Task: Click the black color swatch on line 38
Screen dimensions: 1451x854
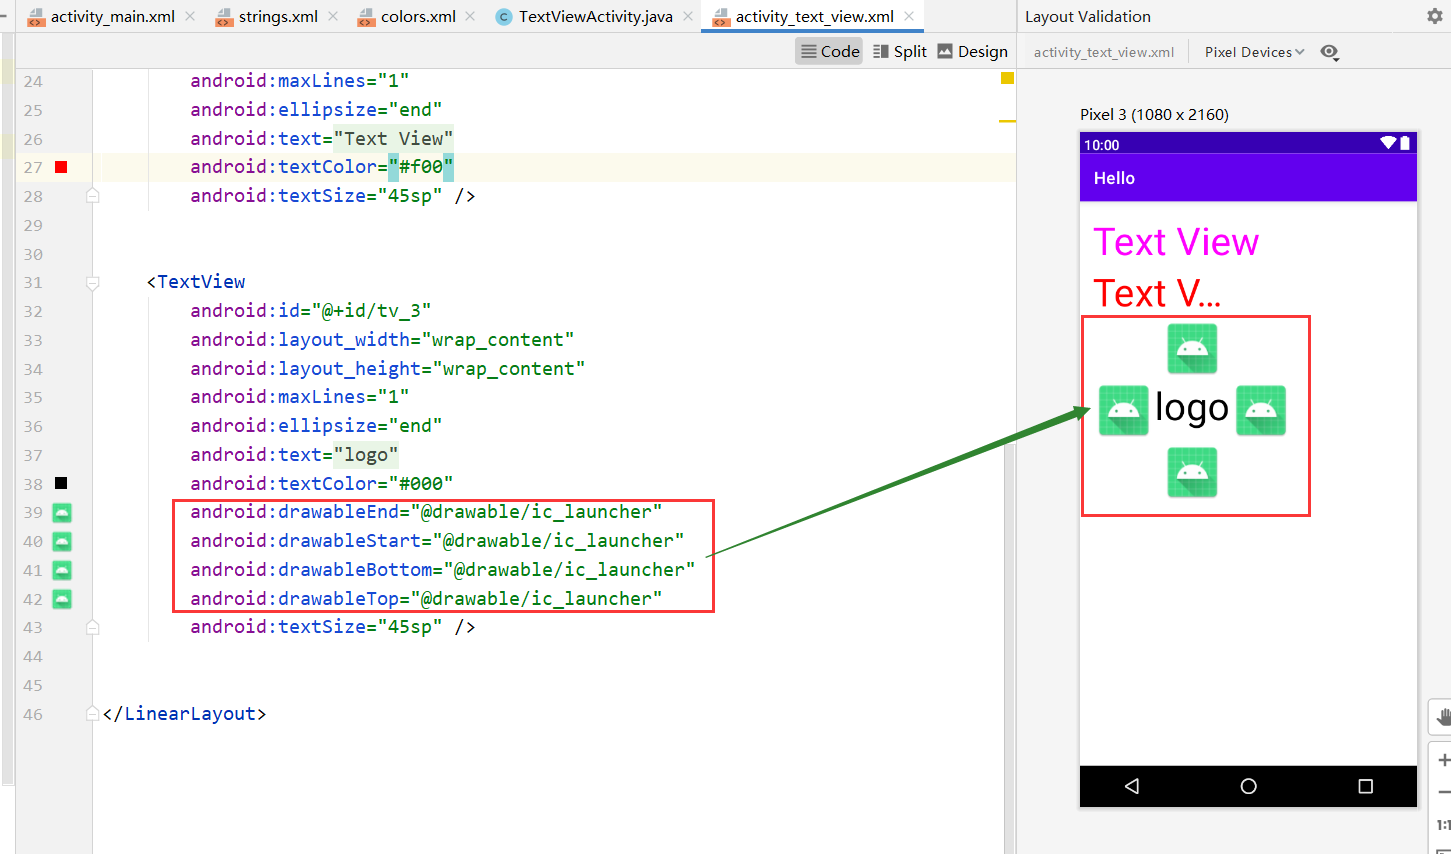Action: tap(61, 483)
